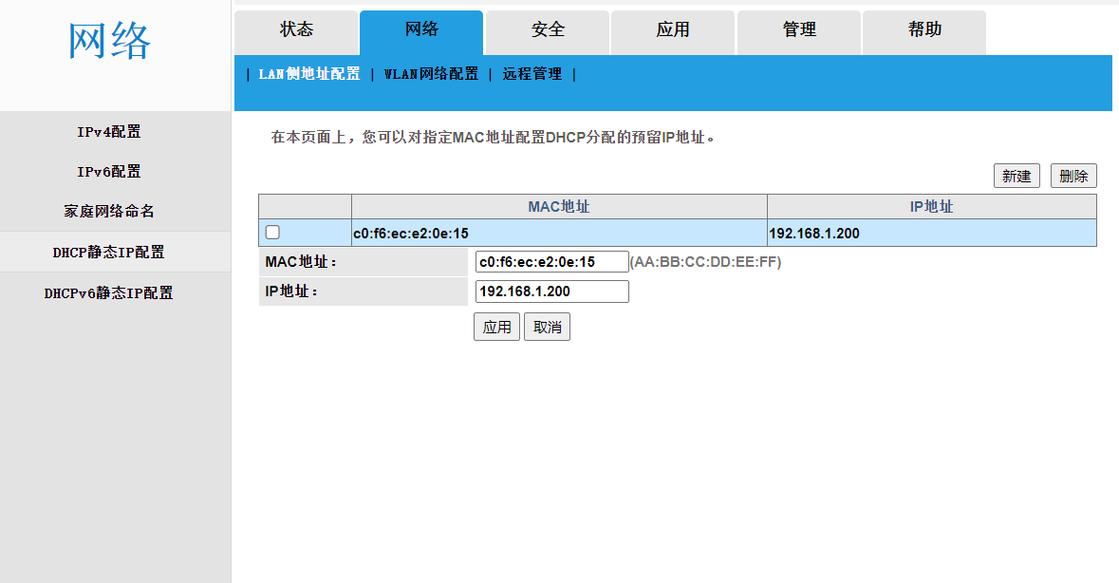Select IPv6配置 in the sidebar

(x=110, y=171)
